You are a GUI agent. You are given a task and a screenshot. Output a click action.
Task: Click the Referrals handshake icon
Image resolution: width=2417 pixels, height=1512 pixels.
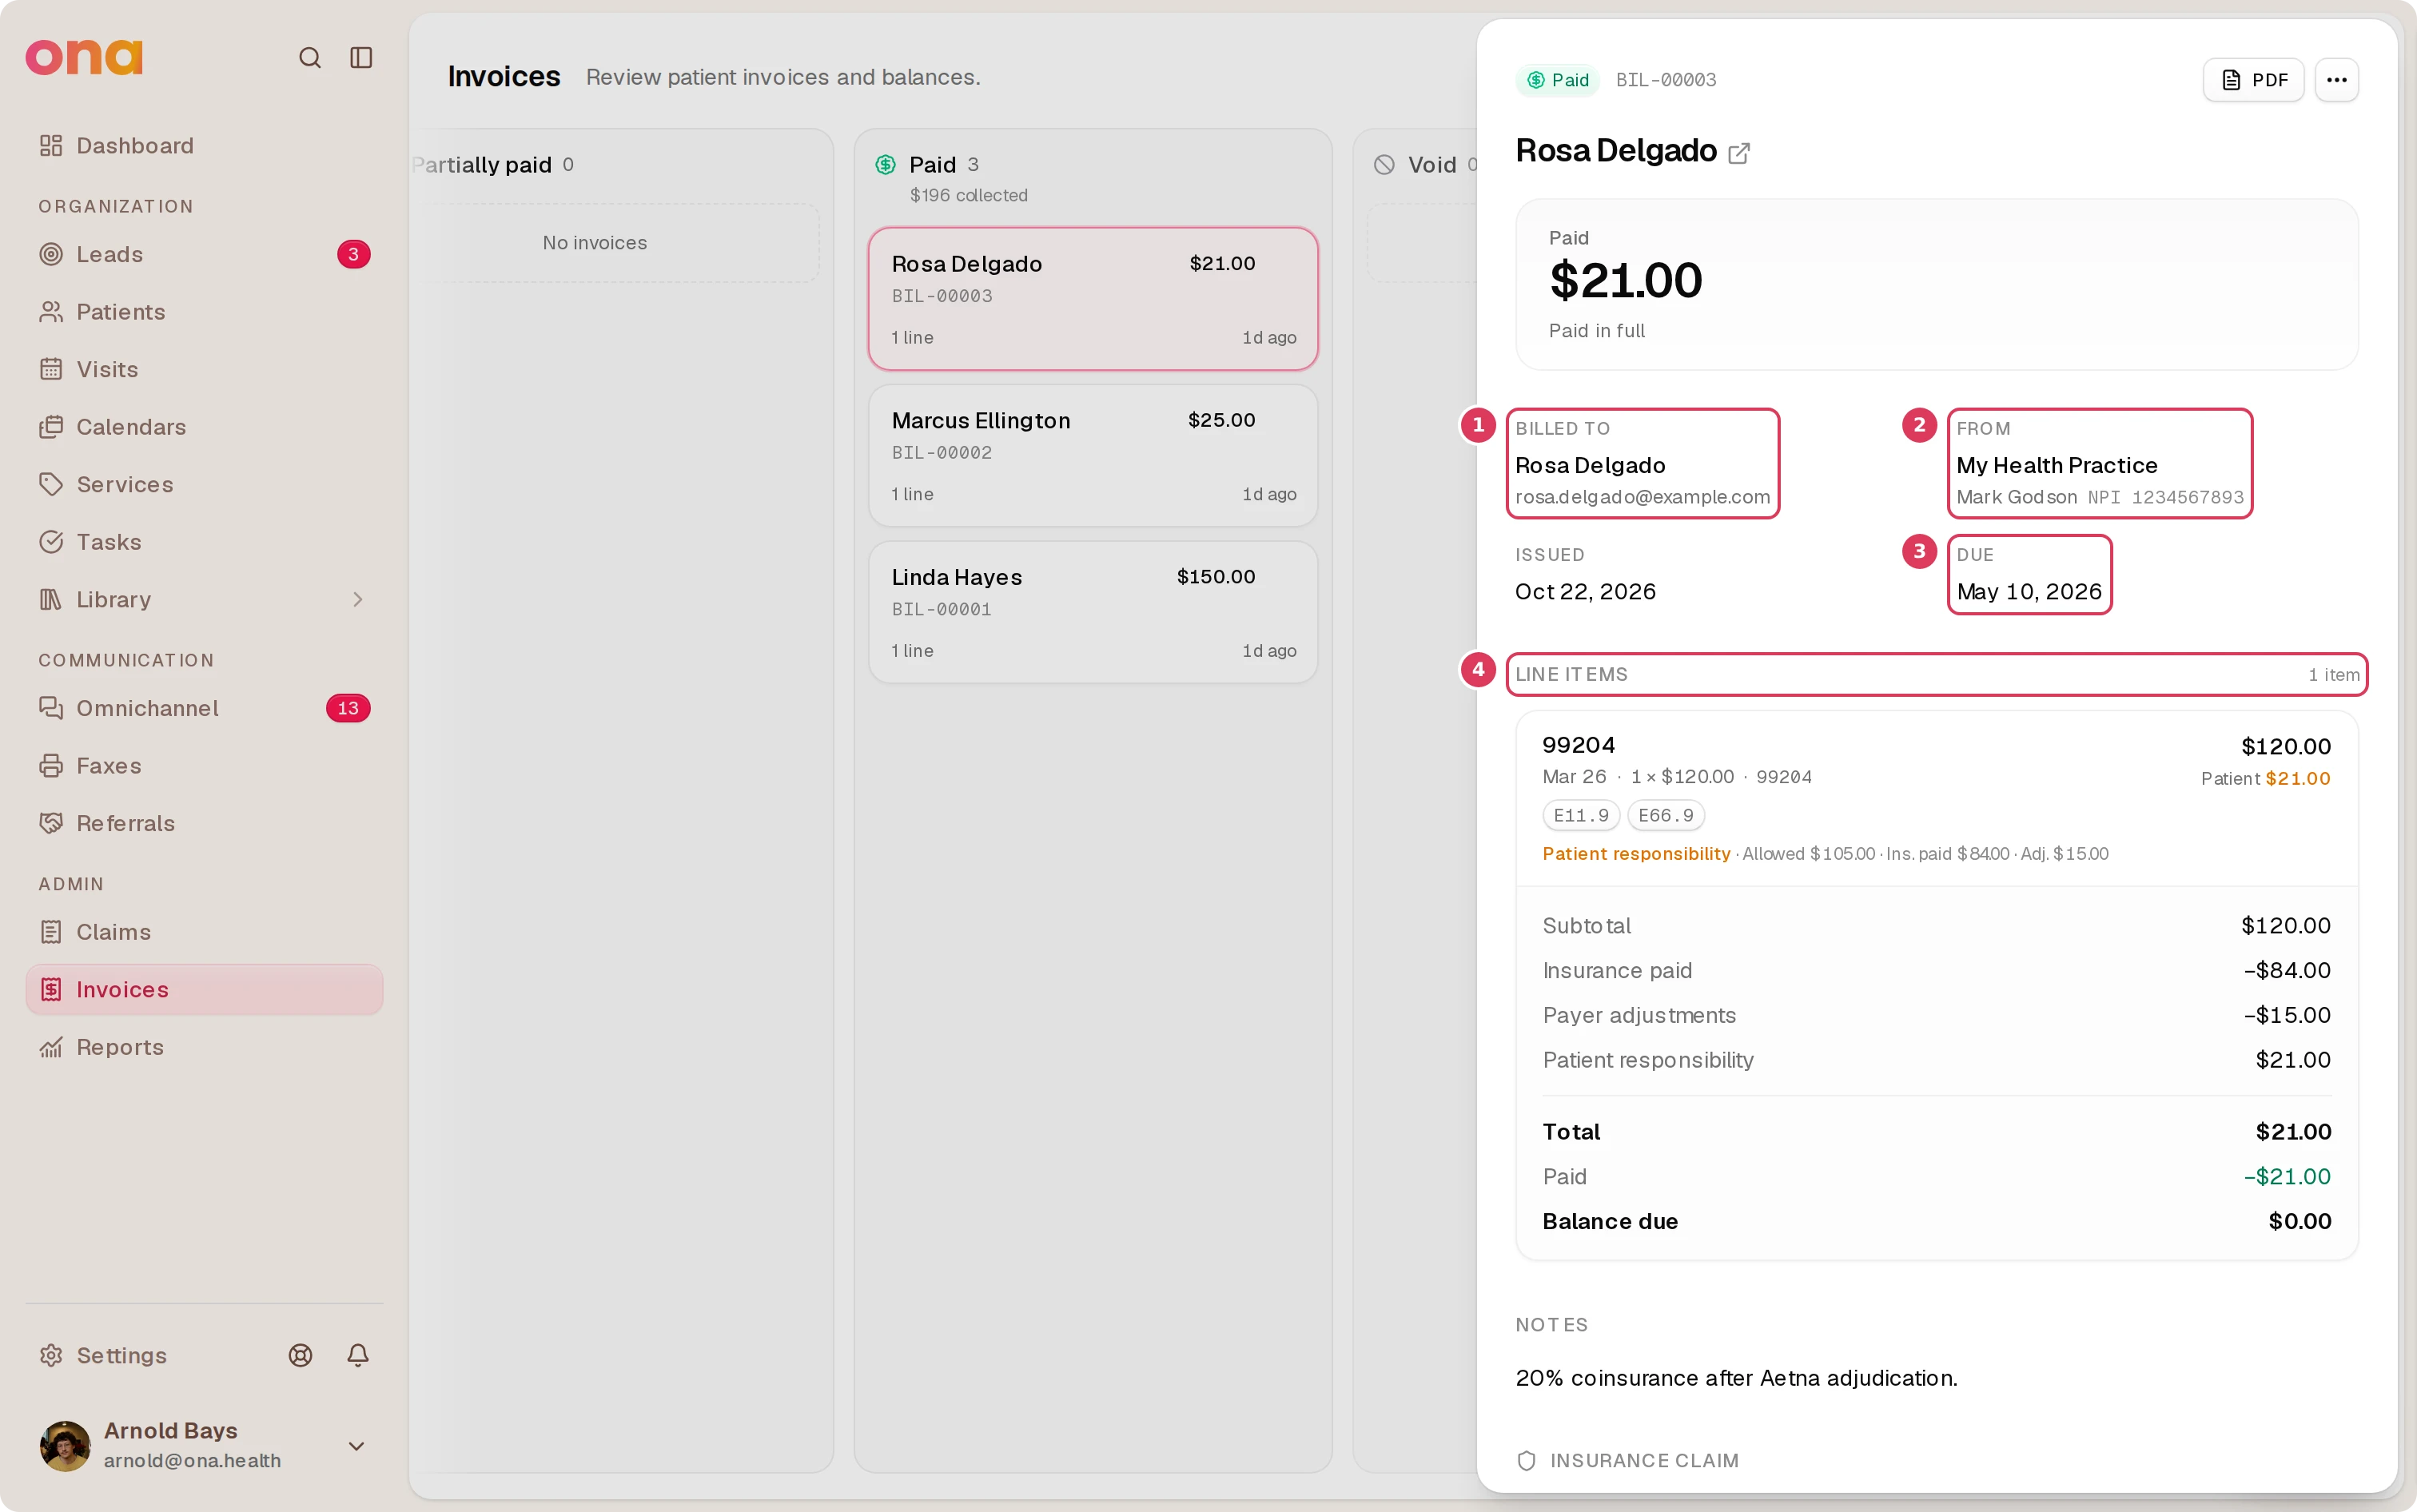tap(51, 823)
